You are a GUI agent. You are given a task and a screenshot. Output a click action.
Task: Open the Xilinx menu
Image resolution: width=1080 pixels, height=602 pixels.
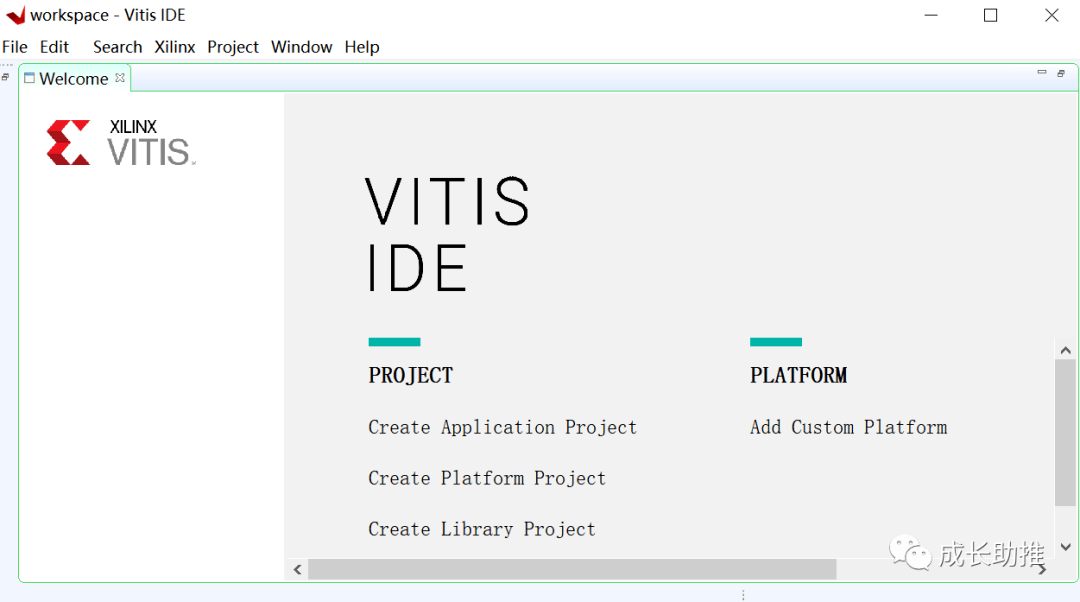pyautogui.click(x=174, y=47)
